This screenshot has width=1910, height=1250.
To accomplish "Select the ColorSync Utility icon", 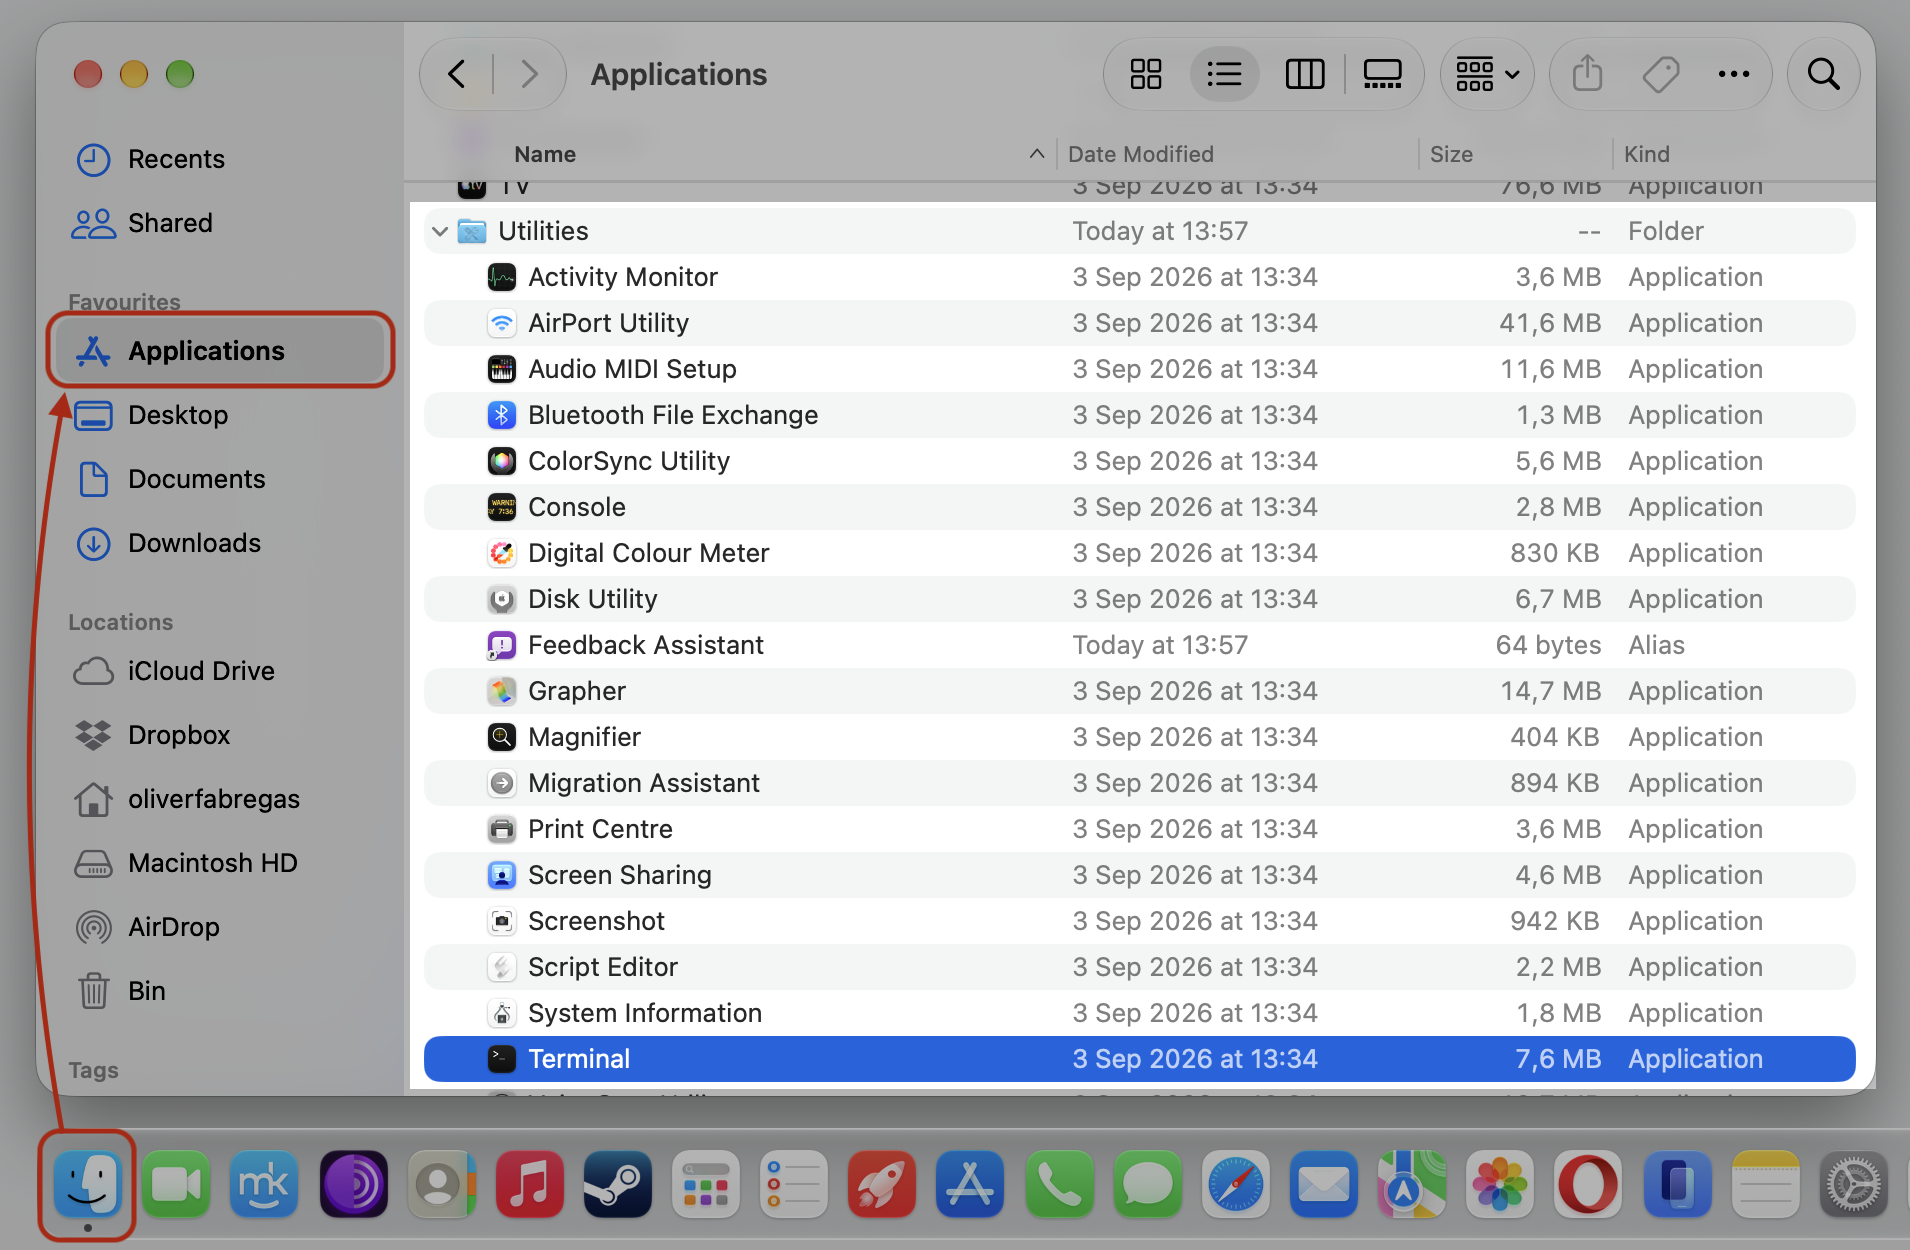I will coord(501,461).
